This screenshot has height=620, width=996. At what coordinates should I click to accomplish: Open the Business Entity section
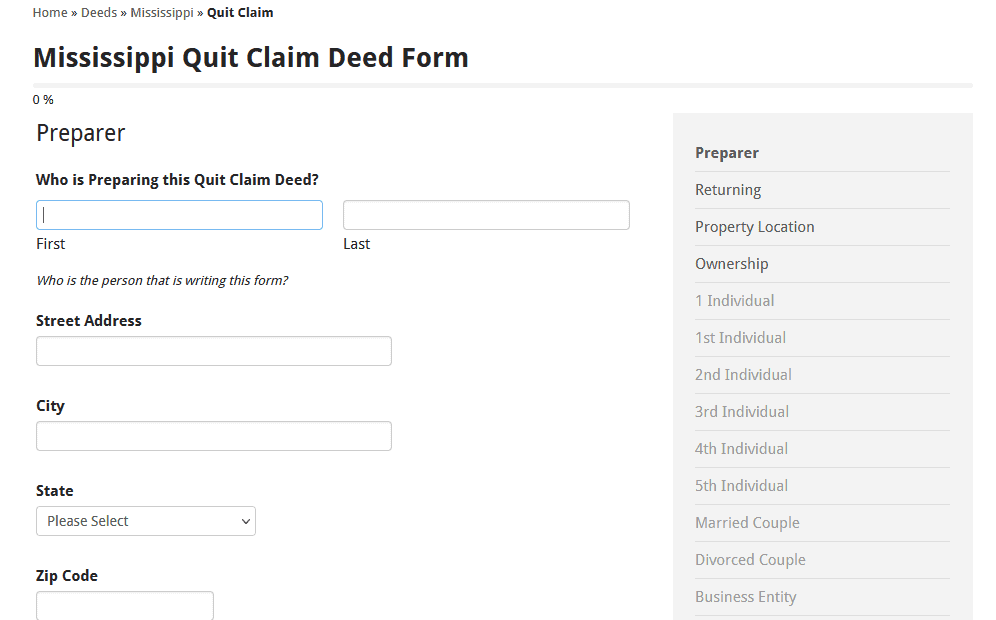pyautogui.click(x=745, y=596)
